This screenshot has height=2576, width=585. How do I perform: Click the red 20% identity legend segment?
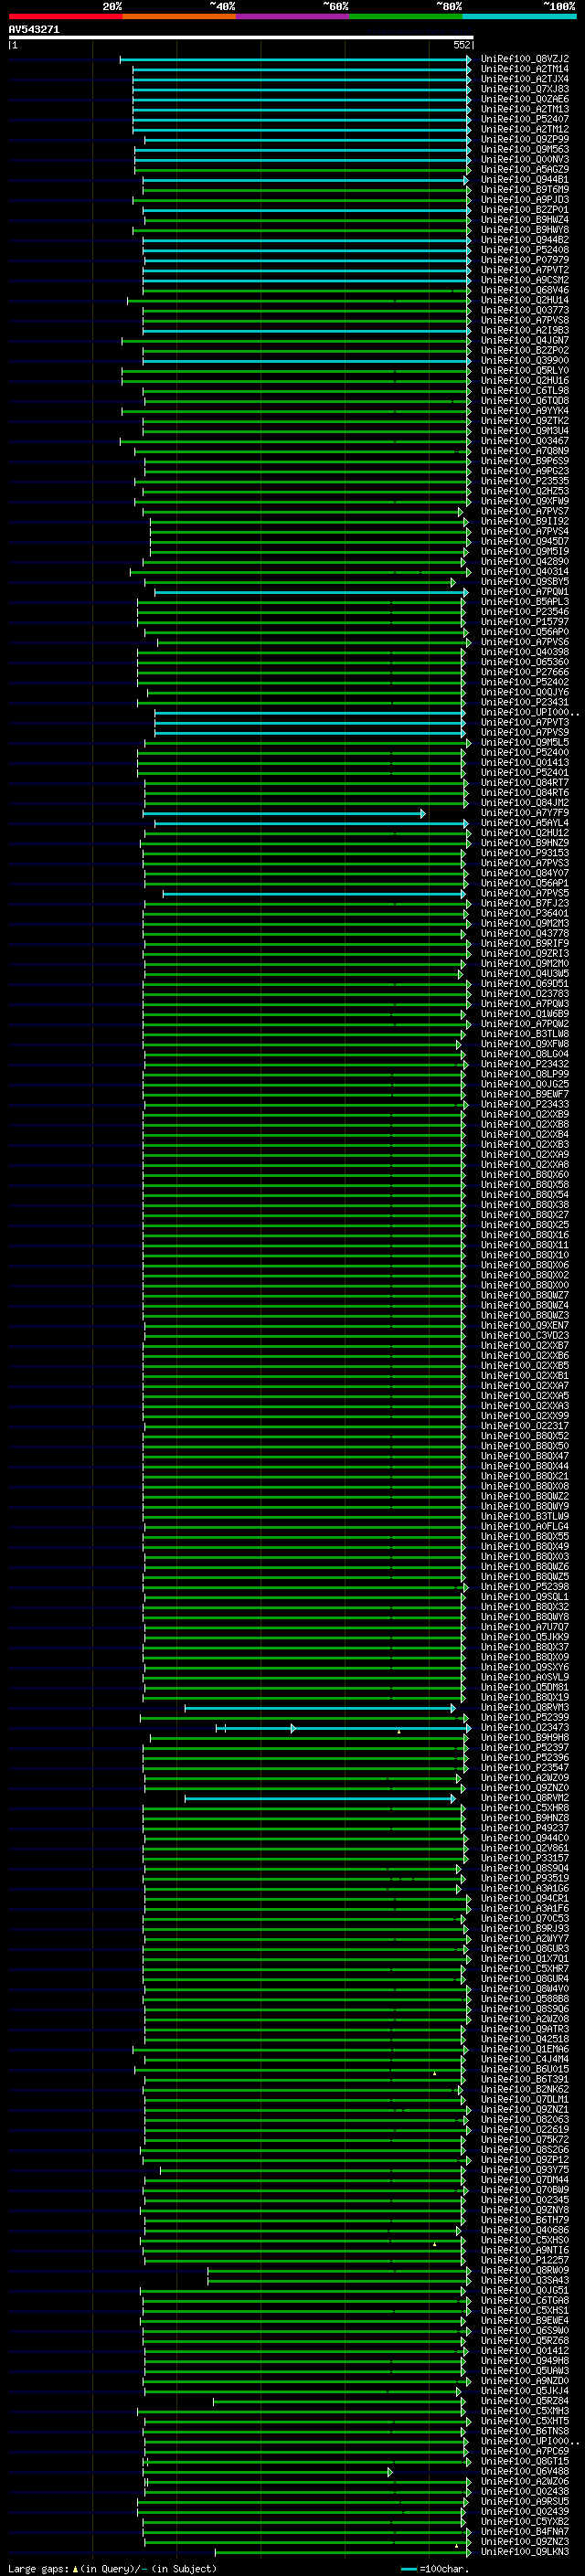point(65,16)
